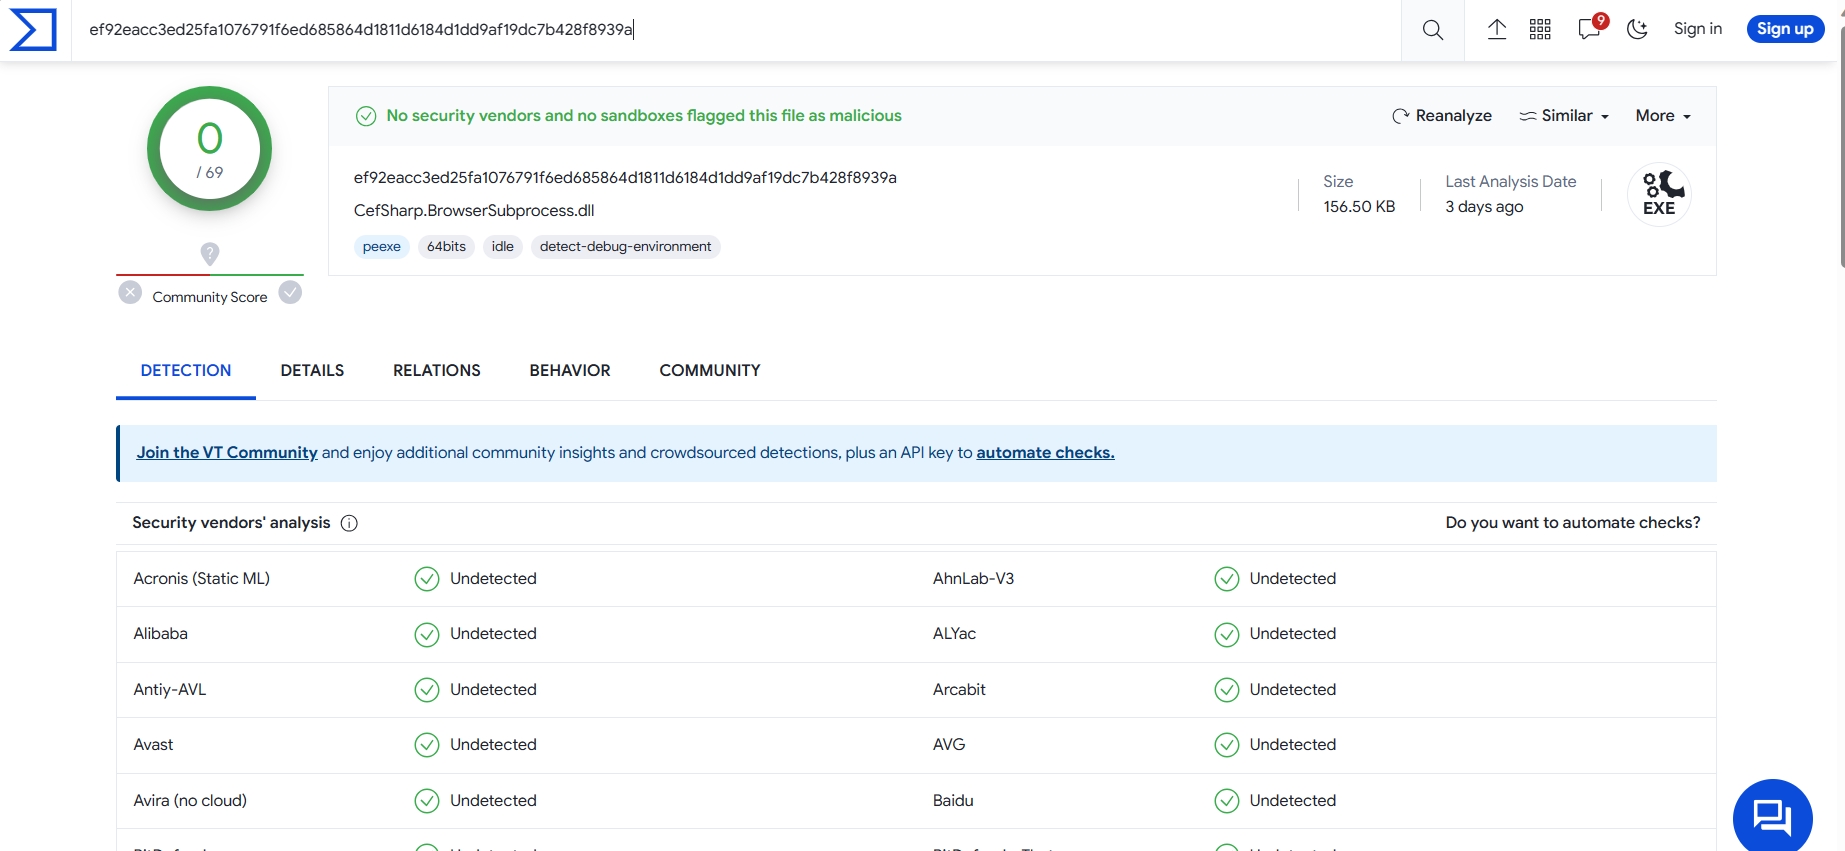Click the upload file icon
The image size is (1845, 851).
coord(1496,30)
